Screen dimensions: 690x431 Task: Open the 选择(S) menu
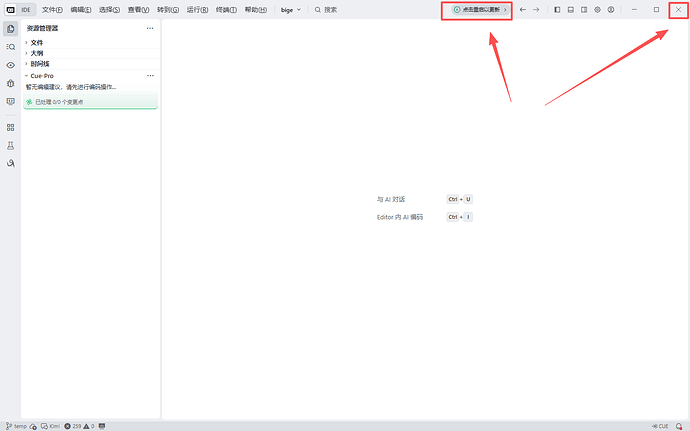coord(110,10)
